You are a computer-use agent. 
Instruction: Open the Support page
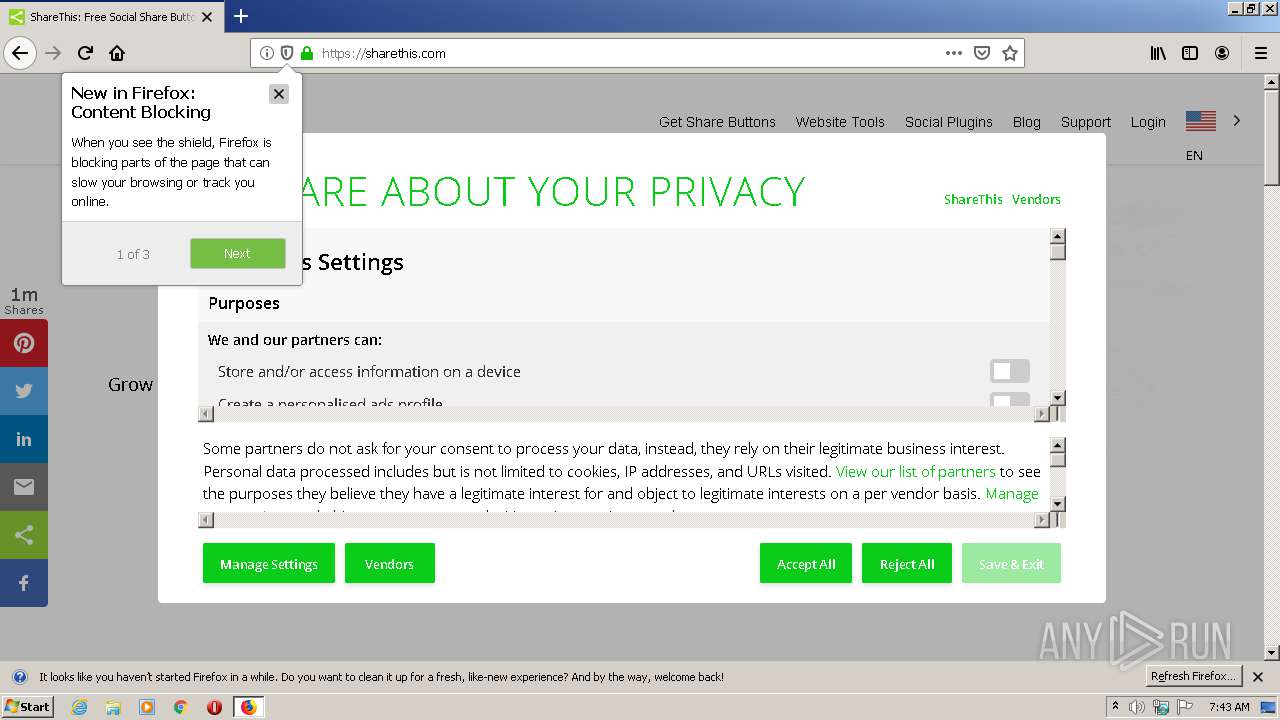click(1086, 122)
